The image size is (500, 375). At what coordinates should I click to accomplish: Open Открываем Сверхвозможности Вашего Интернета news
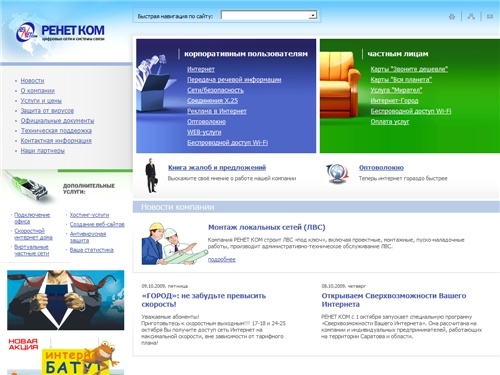point(394,300)
